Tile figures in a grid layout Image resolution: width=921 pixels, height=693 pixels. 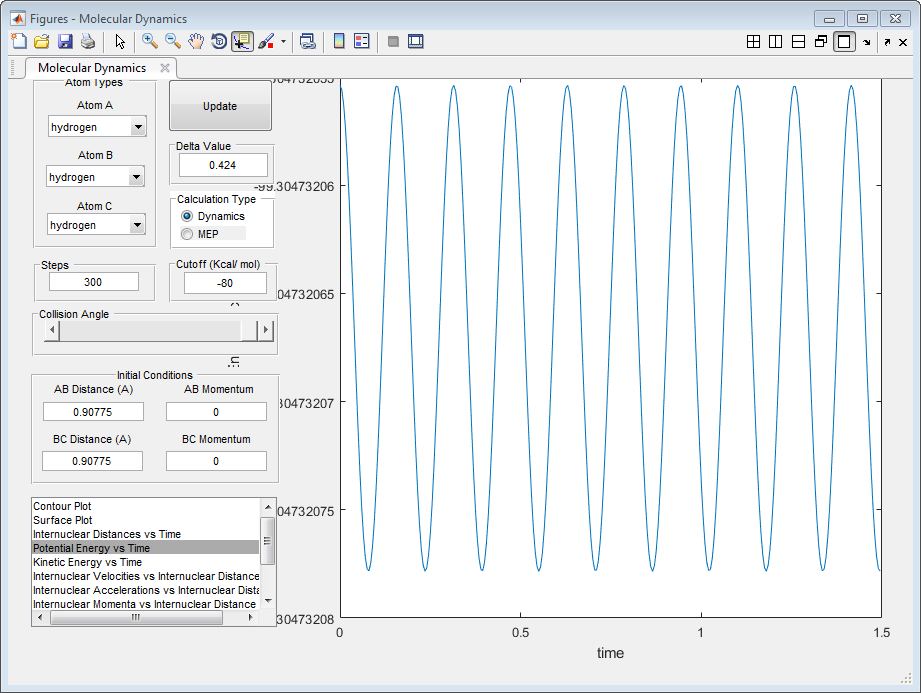tap(753, 41)
